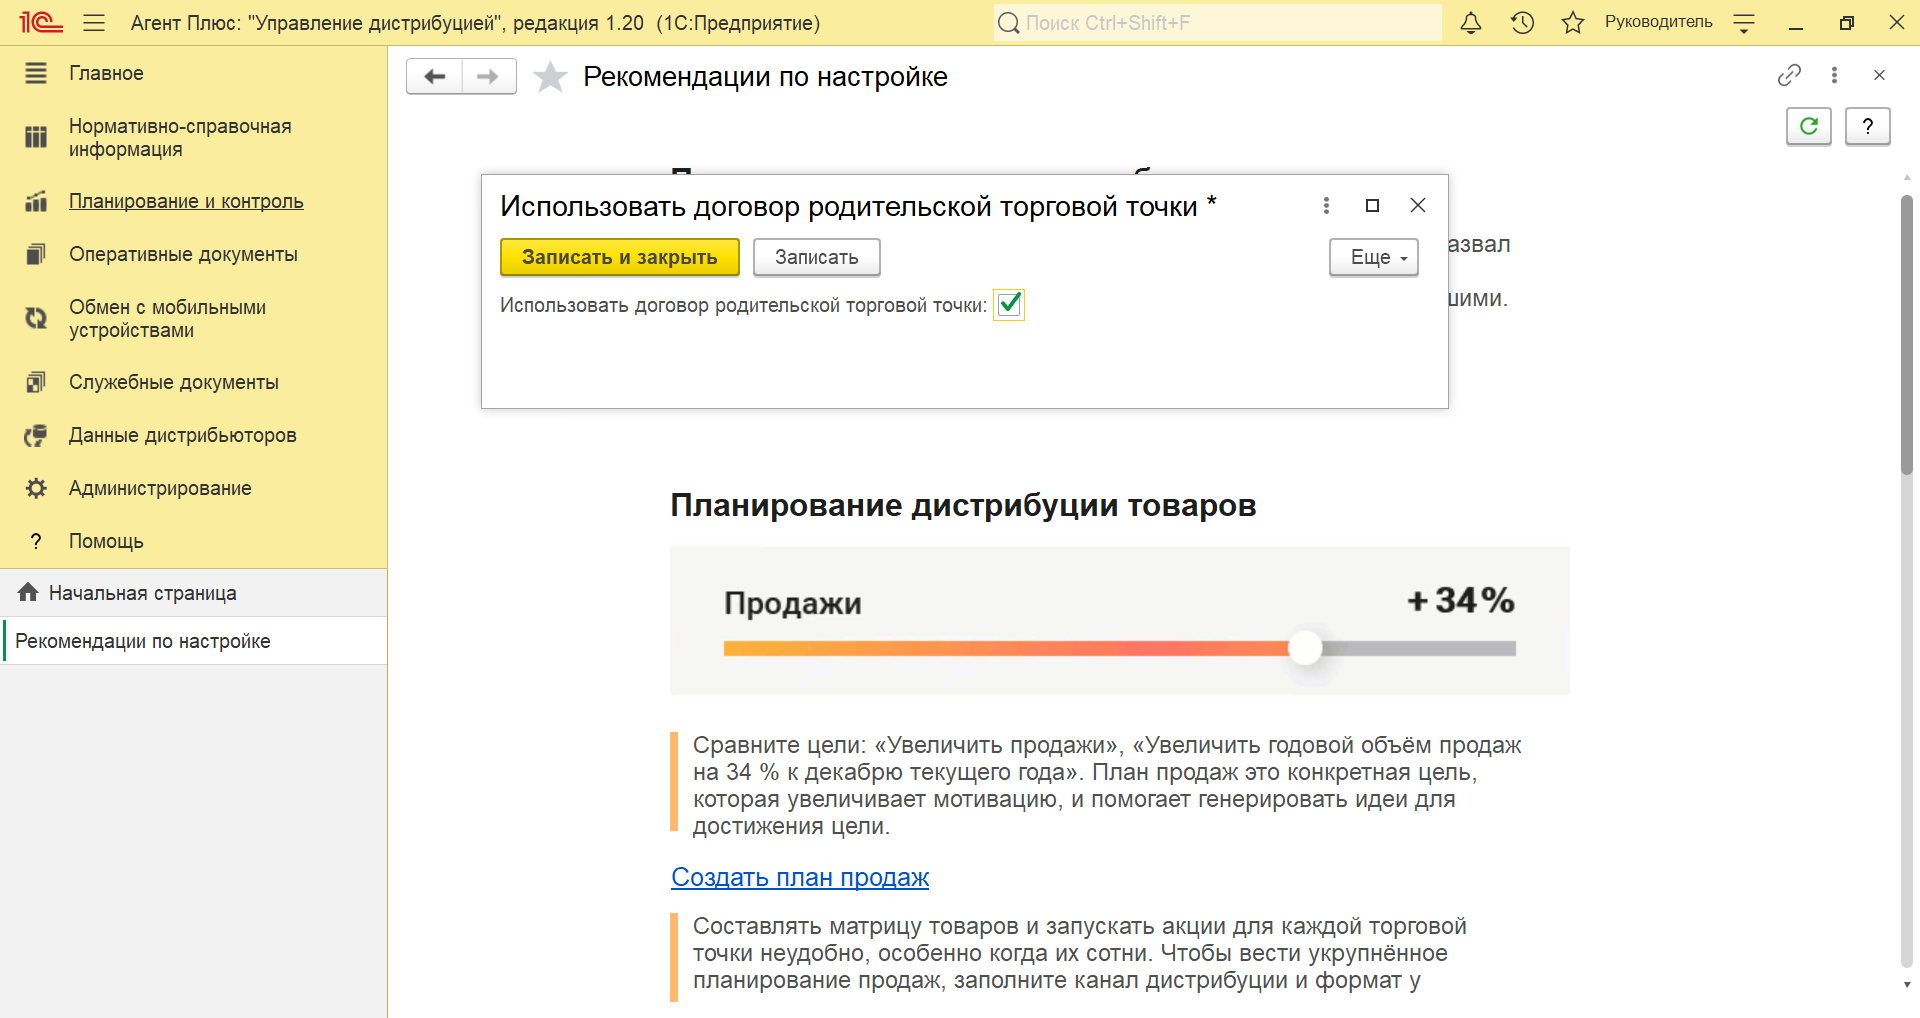
Task: Expand the Еще dropdown in dialog
Action: point(1373,257)
